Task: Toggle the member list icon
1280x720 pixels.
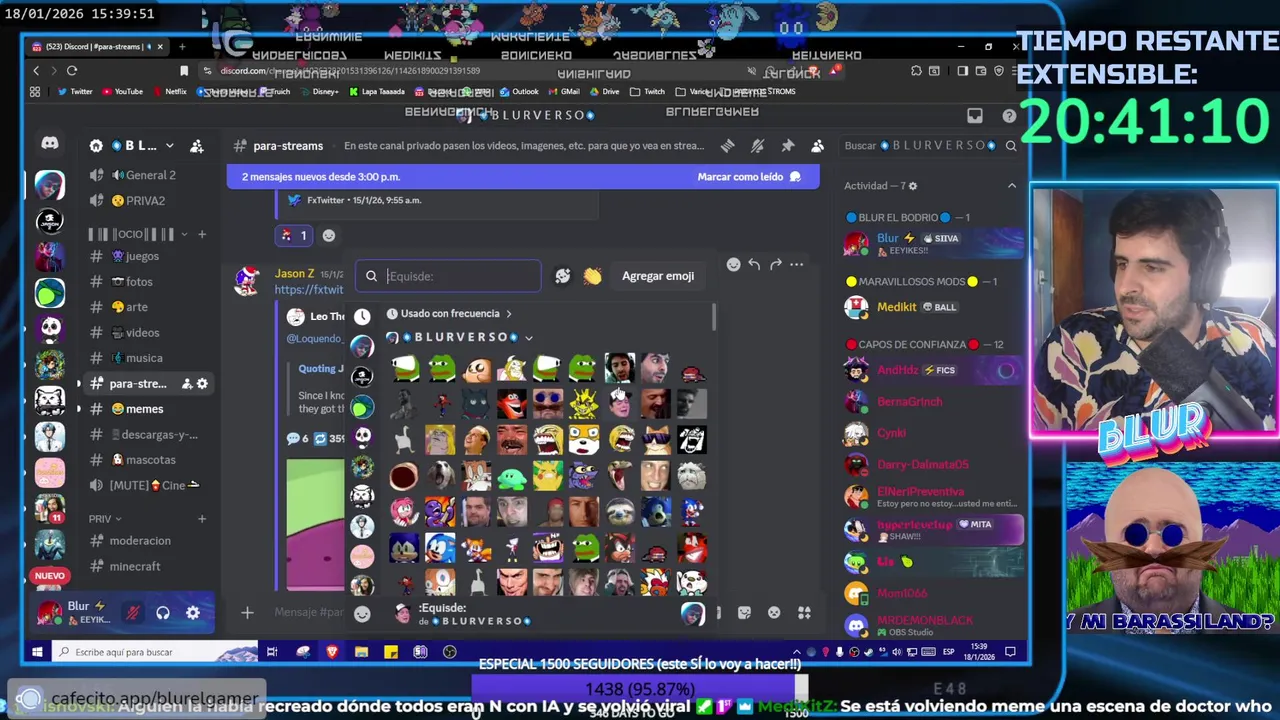Action: tap(818, 146)
